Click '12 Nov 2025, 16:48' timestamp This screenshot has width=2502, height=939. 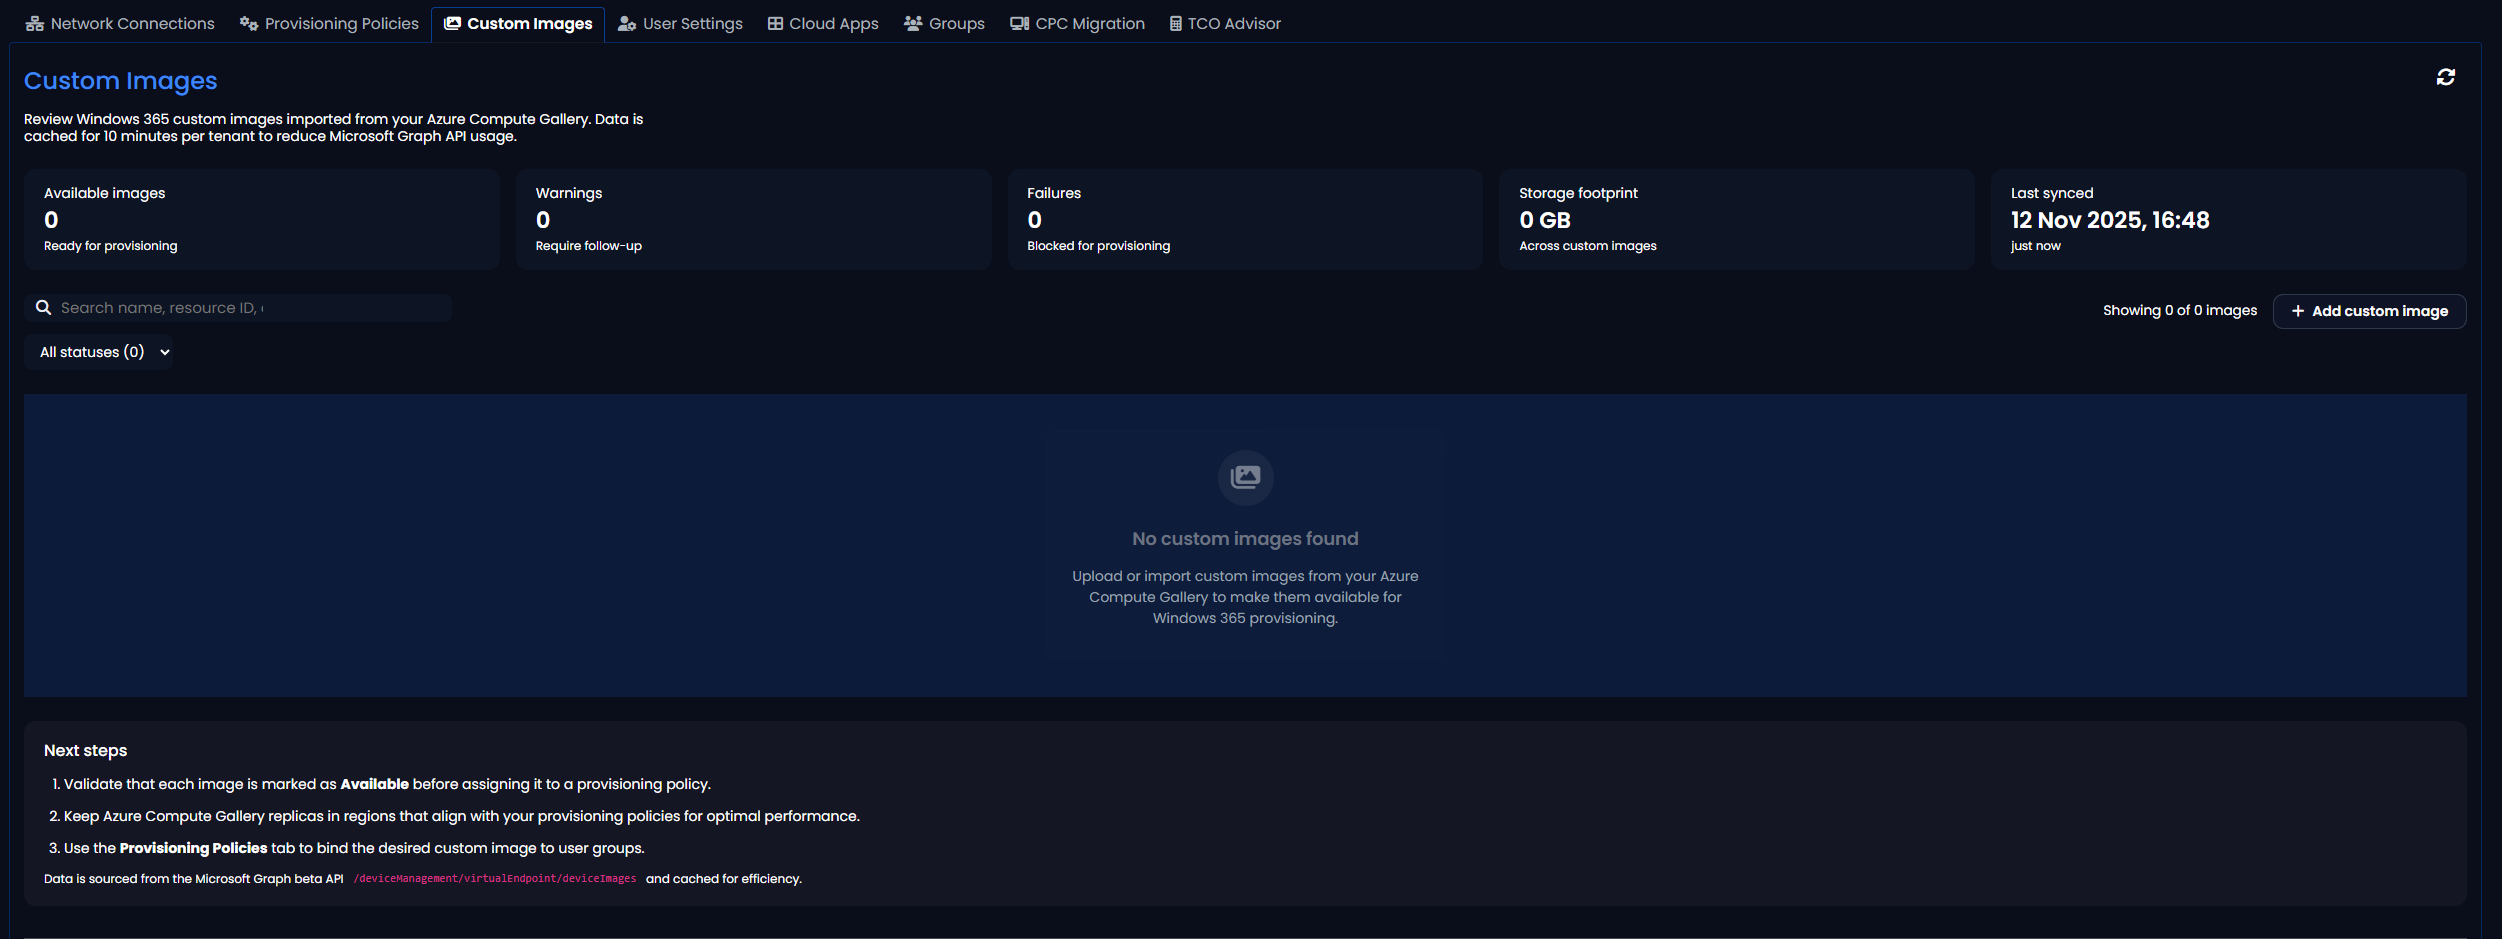point(2110,220)
